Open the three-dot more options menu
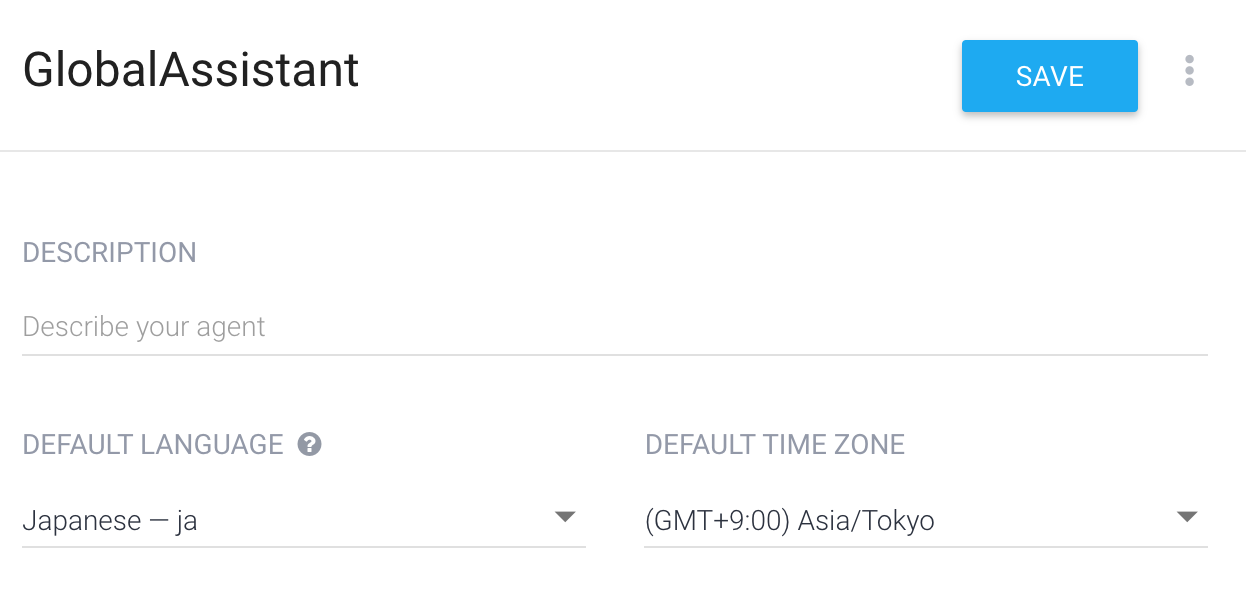The image size is (1246, 598). point(1189,71)
